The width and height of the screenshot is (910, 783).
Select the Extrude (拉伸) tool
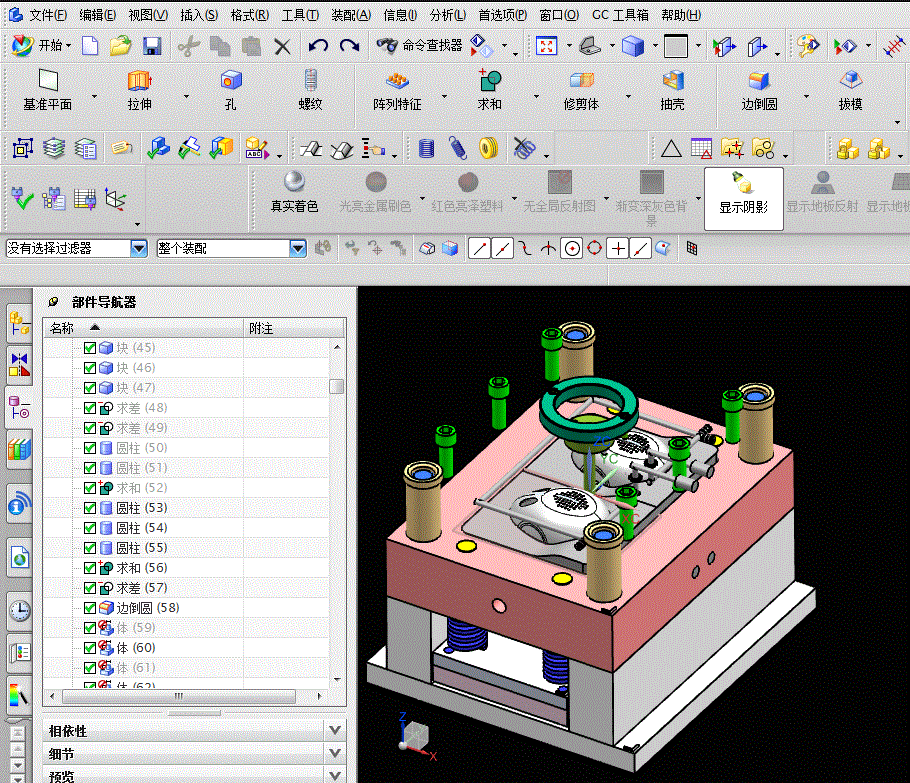(139, 90)
